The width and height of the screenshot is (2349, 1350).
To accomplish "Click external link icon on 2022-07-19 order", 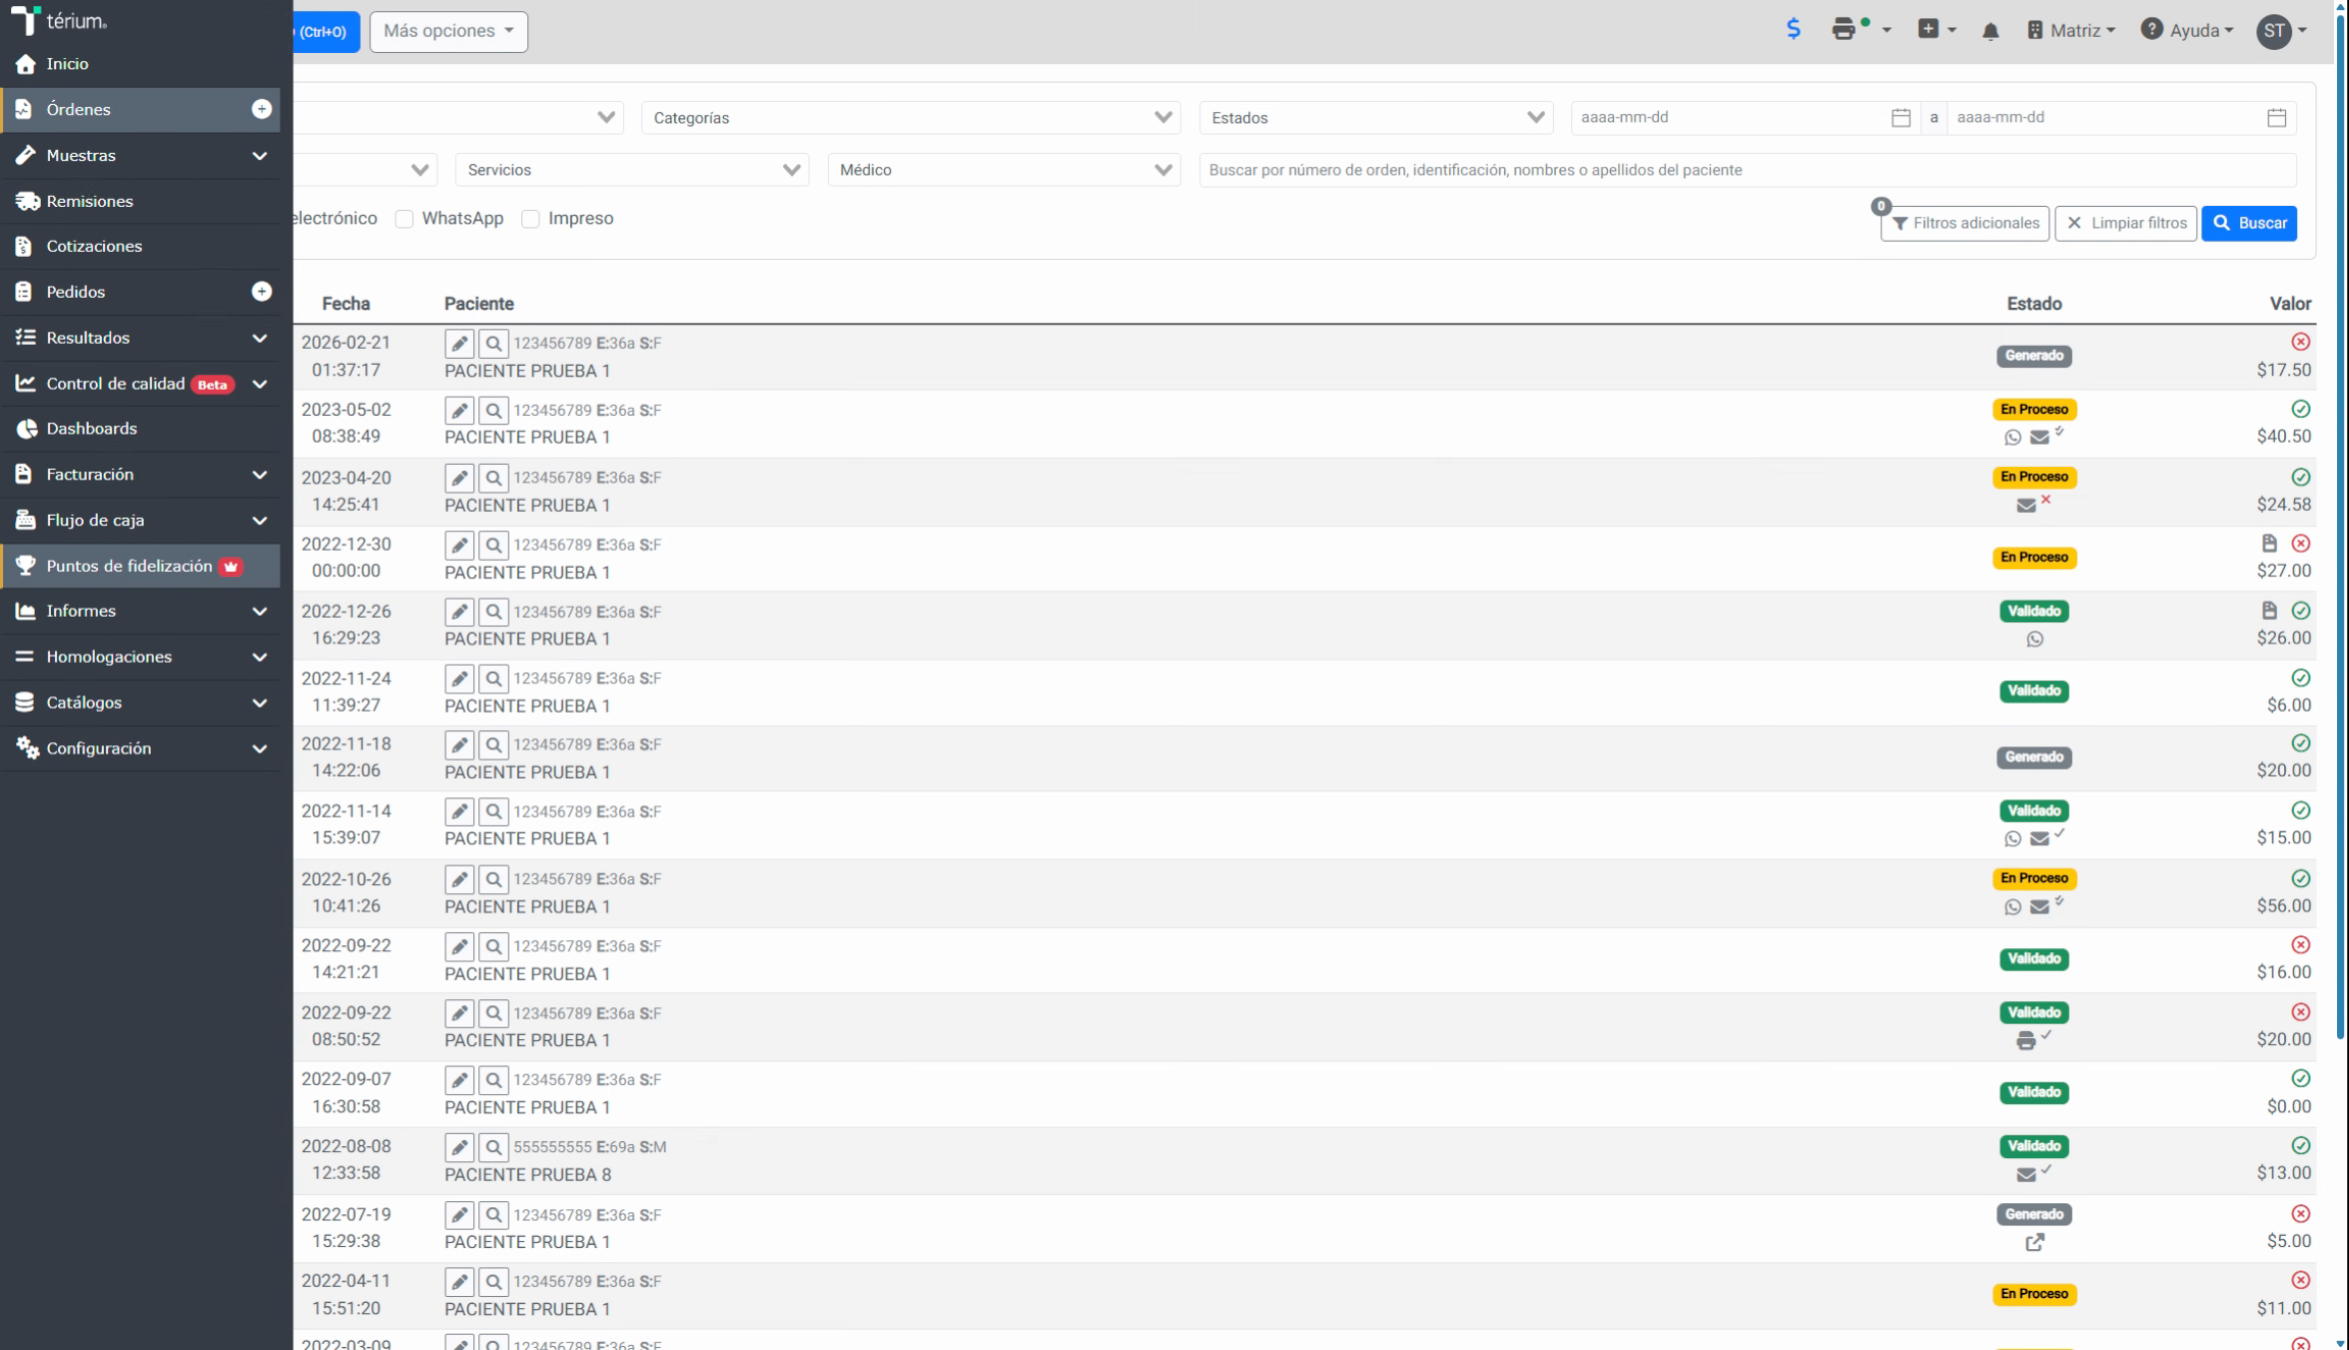I will [x=2034, y=1242].
